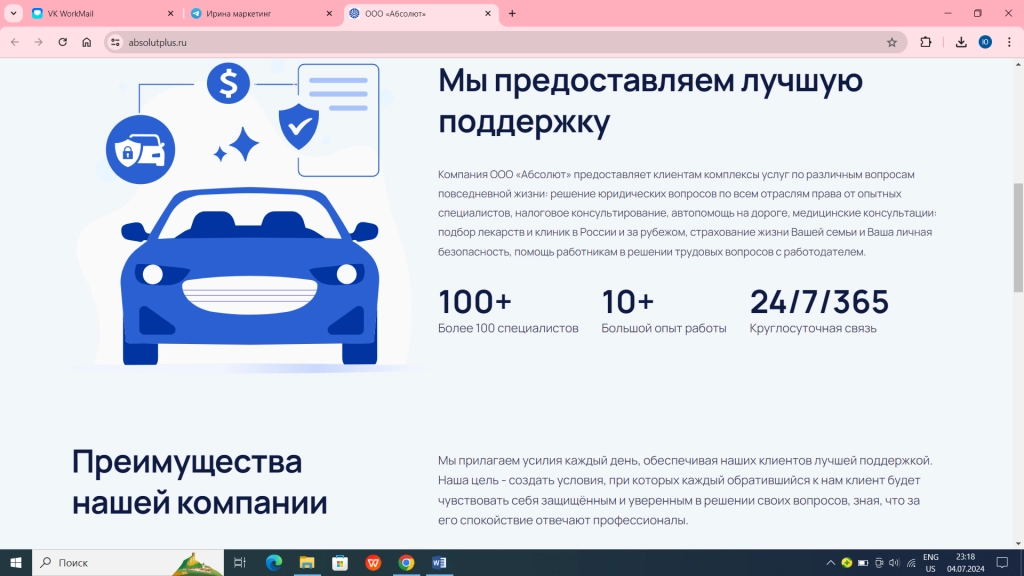Click the 10+ experience statistic
The height and width of the screenshot is (576, 1024).
(628, 302)
